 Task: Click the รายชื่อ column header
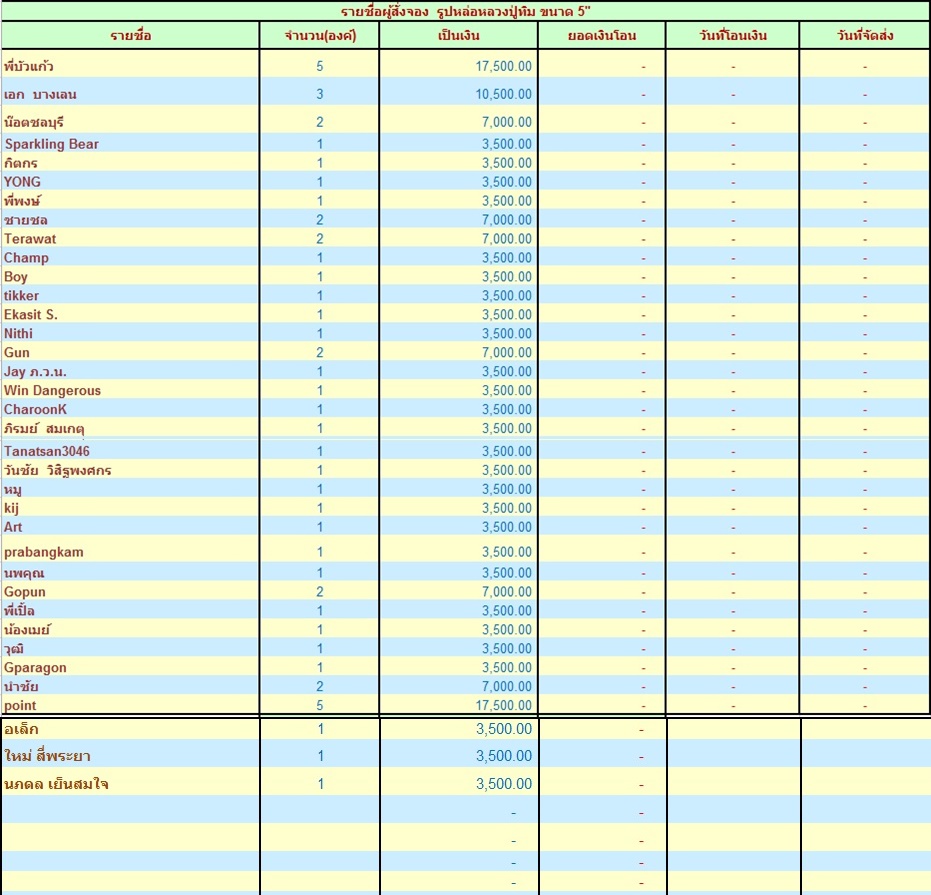(130, 36)
